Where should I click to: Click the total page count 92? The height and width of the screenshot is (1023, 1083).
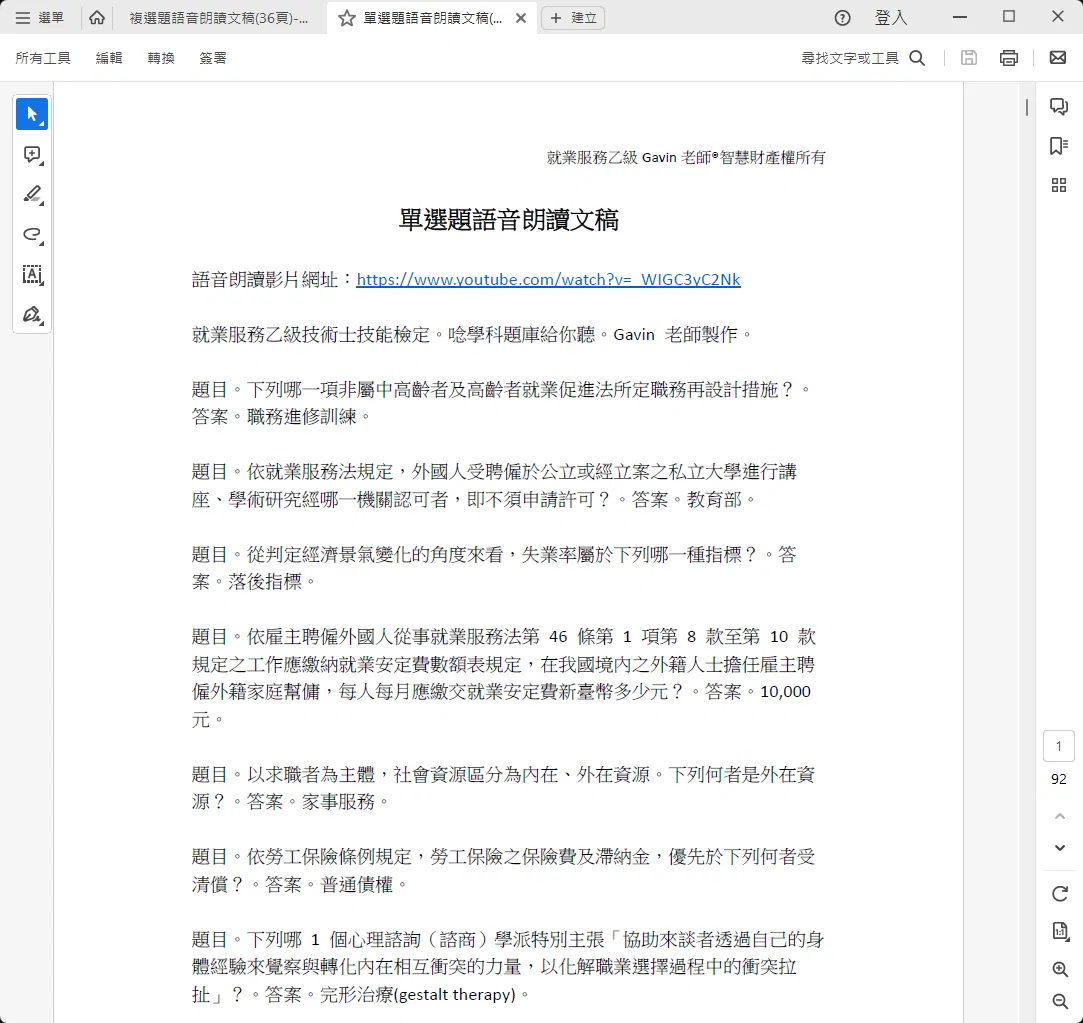pyautogui.click(x=1059, y=779)
